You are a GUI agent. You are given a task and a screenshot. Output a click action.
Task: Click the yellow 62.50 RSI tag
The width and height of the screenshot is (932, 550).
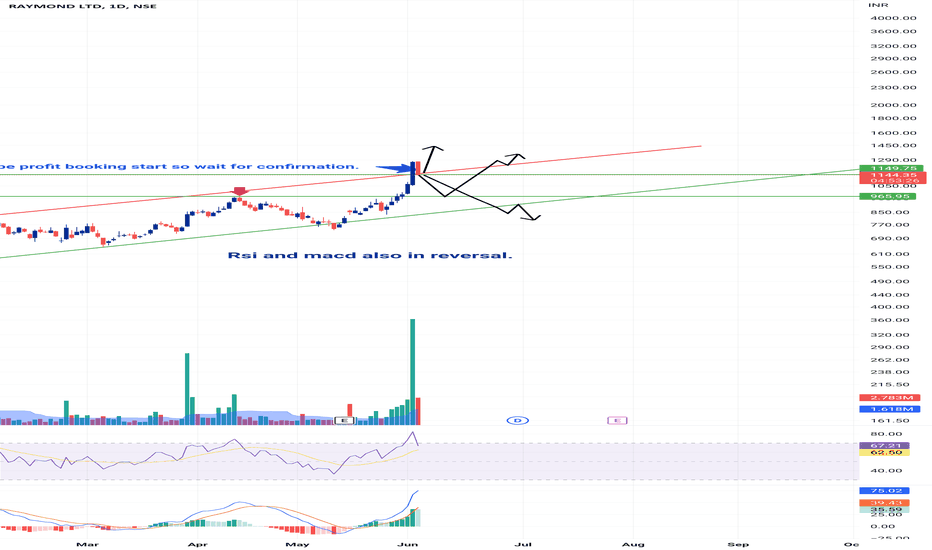point(884,452)
